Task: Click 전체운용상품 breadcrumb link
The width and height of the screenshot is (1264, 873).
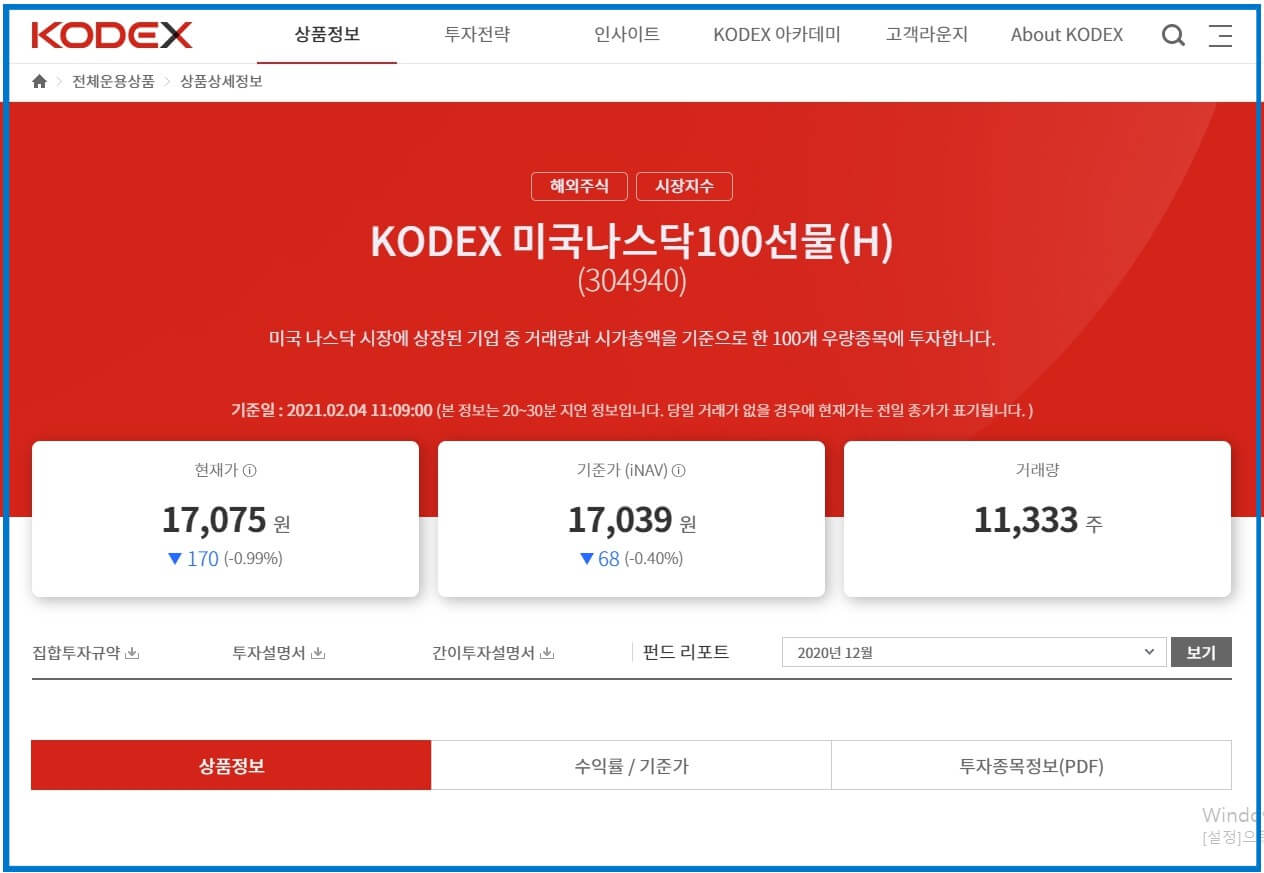Action: [113, 82]
